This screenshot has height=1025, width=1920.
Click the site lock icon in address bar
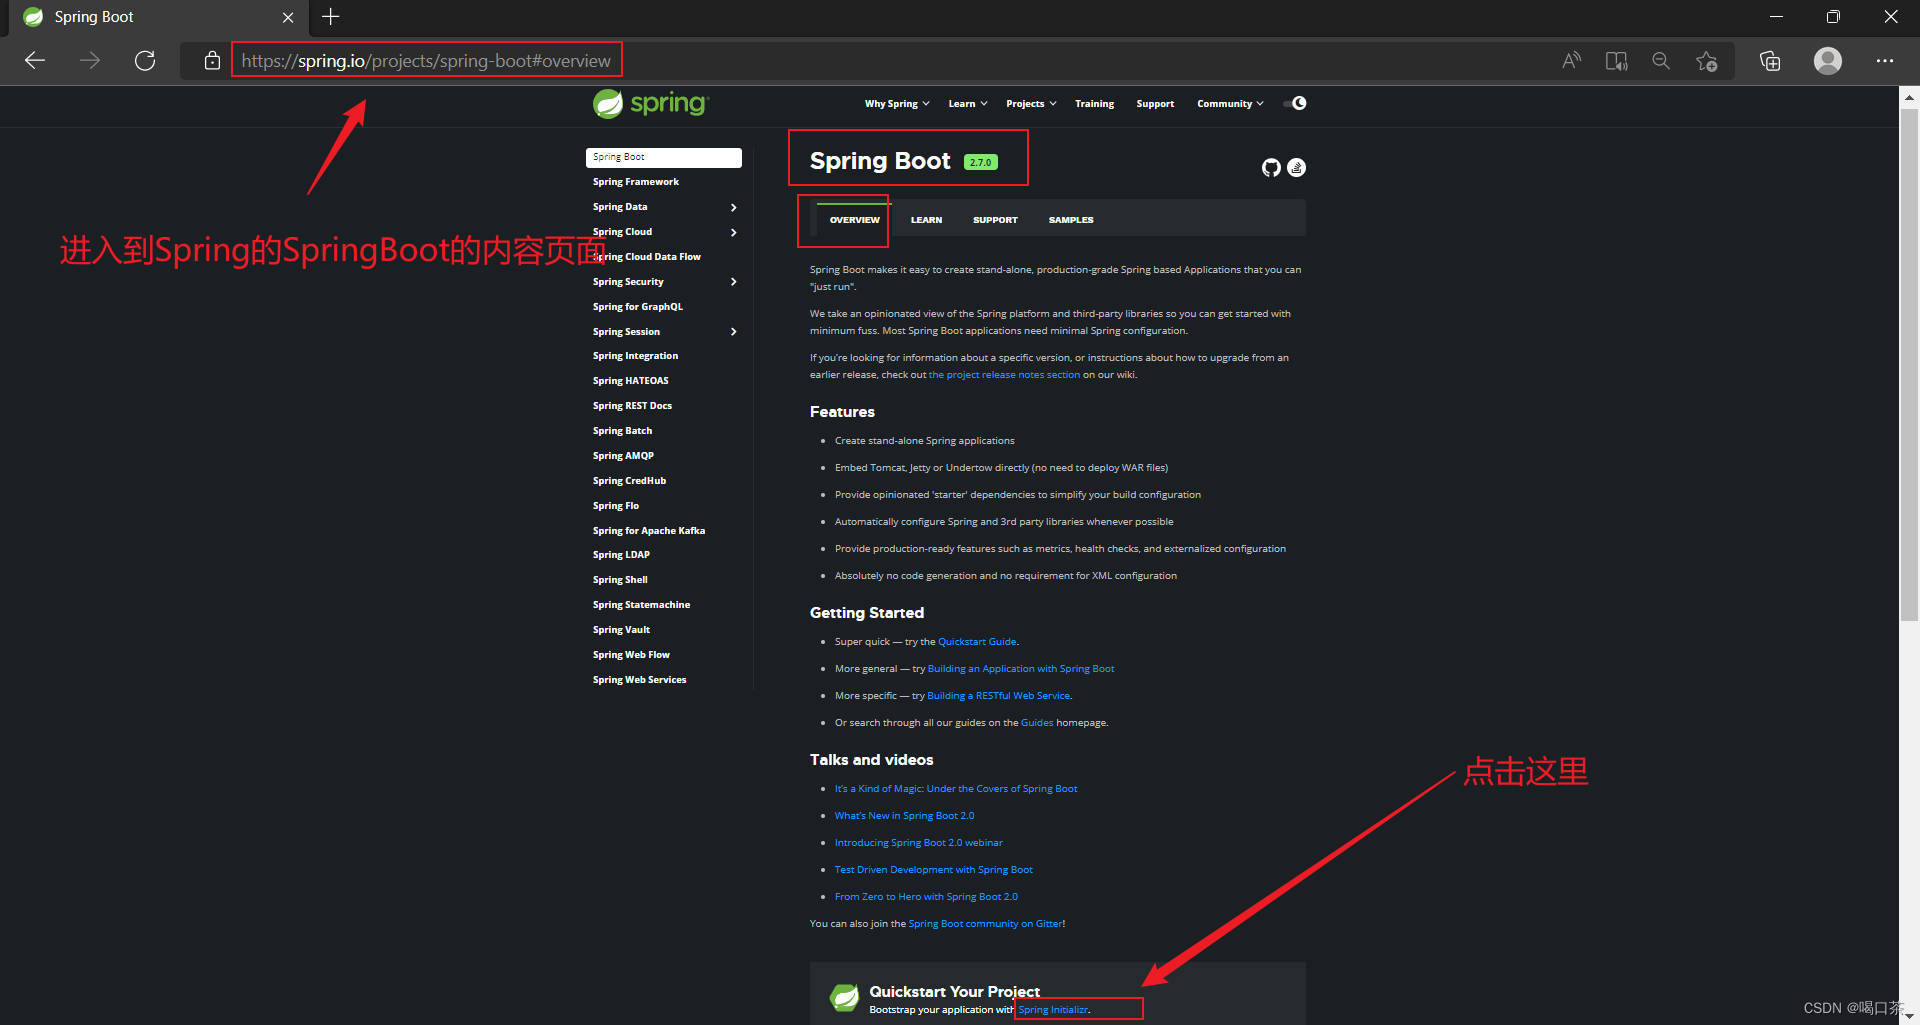point(212,61)
